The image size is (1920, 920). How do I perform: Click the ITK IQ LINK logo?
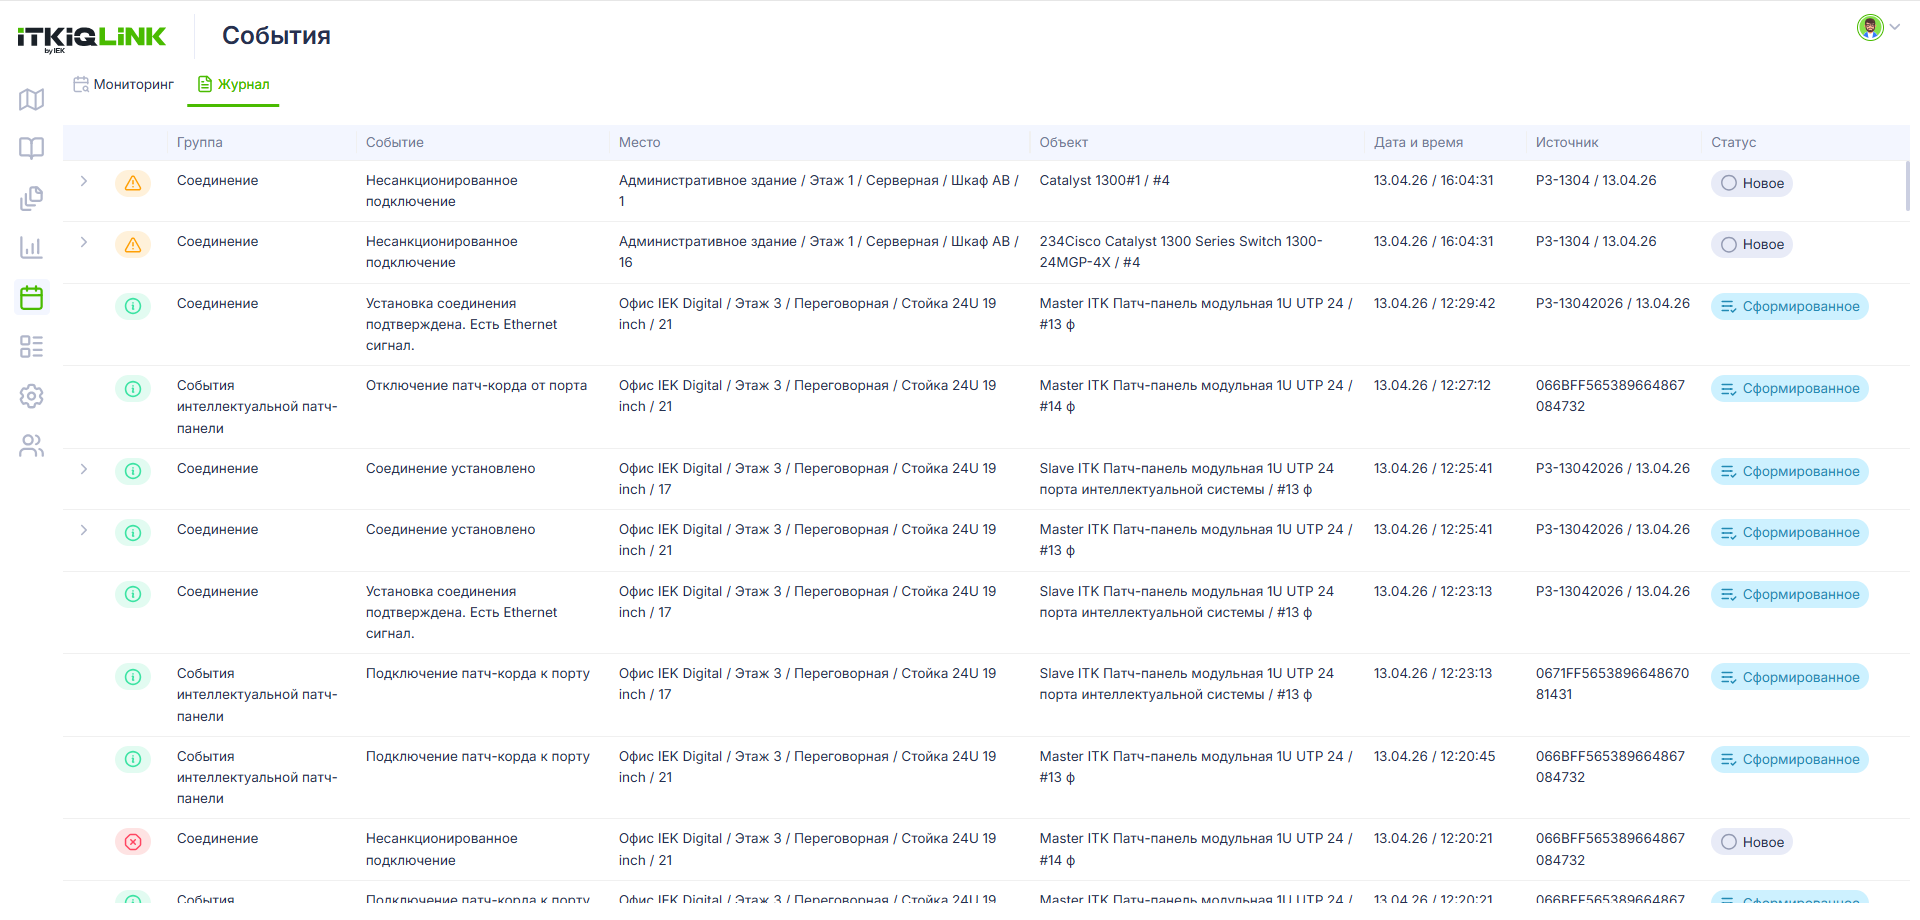[91, 38]
